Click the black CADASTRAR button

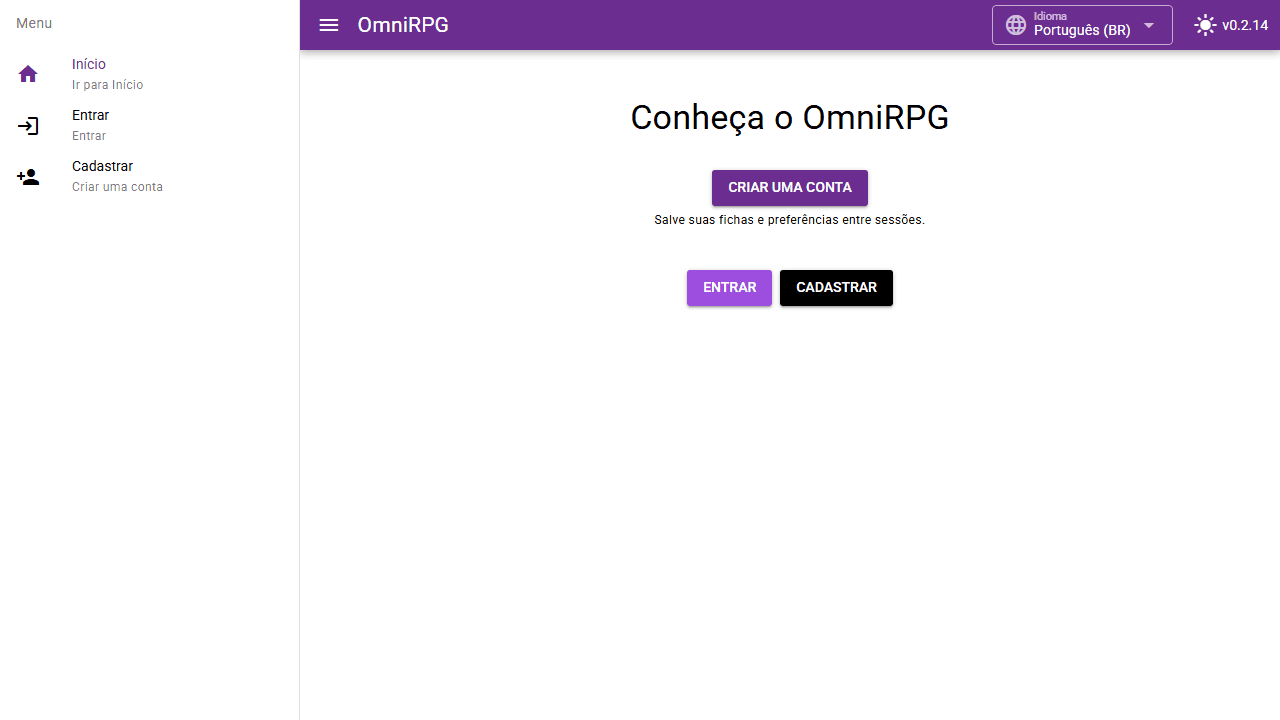click(x=836, y=288)
